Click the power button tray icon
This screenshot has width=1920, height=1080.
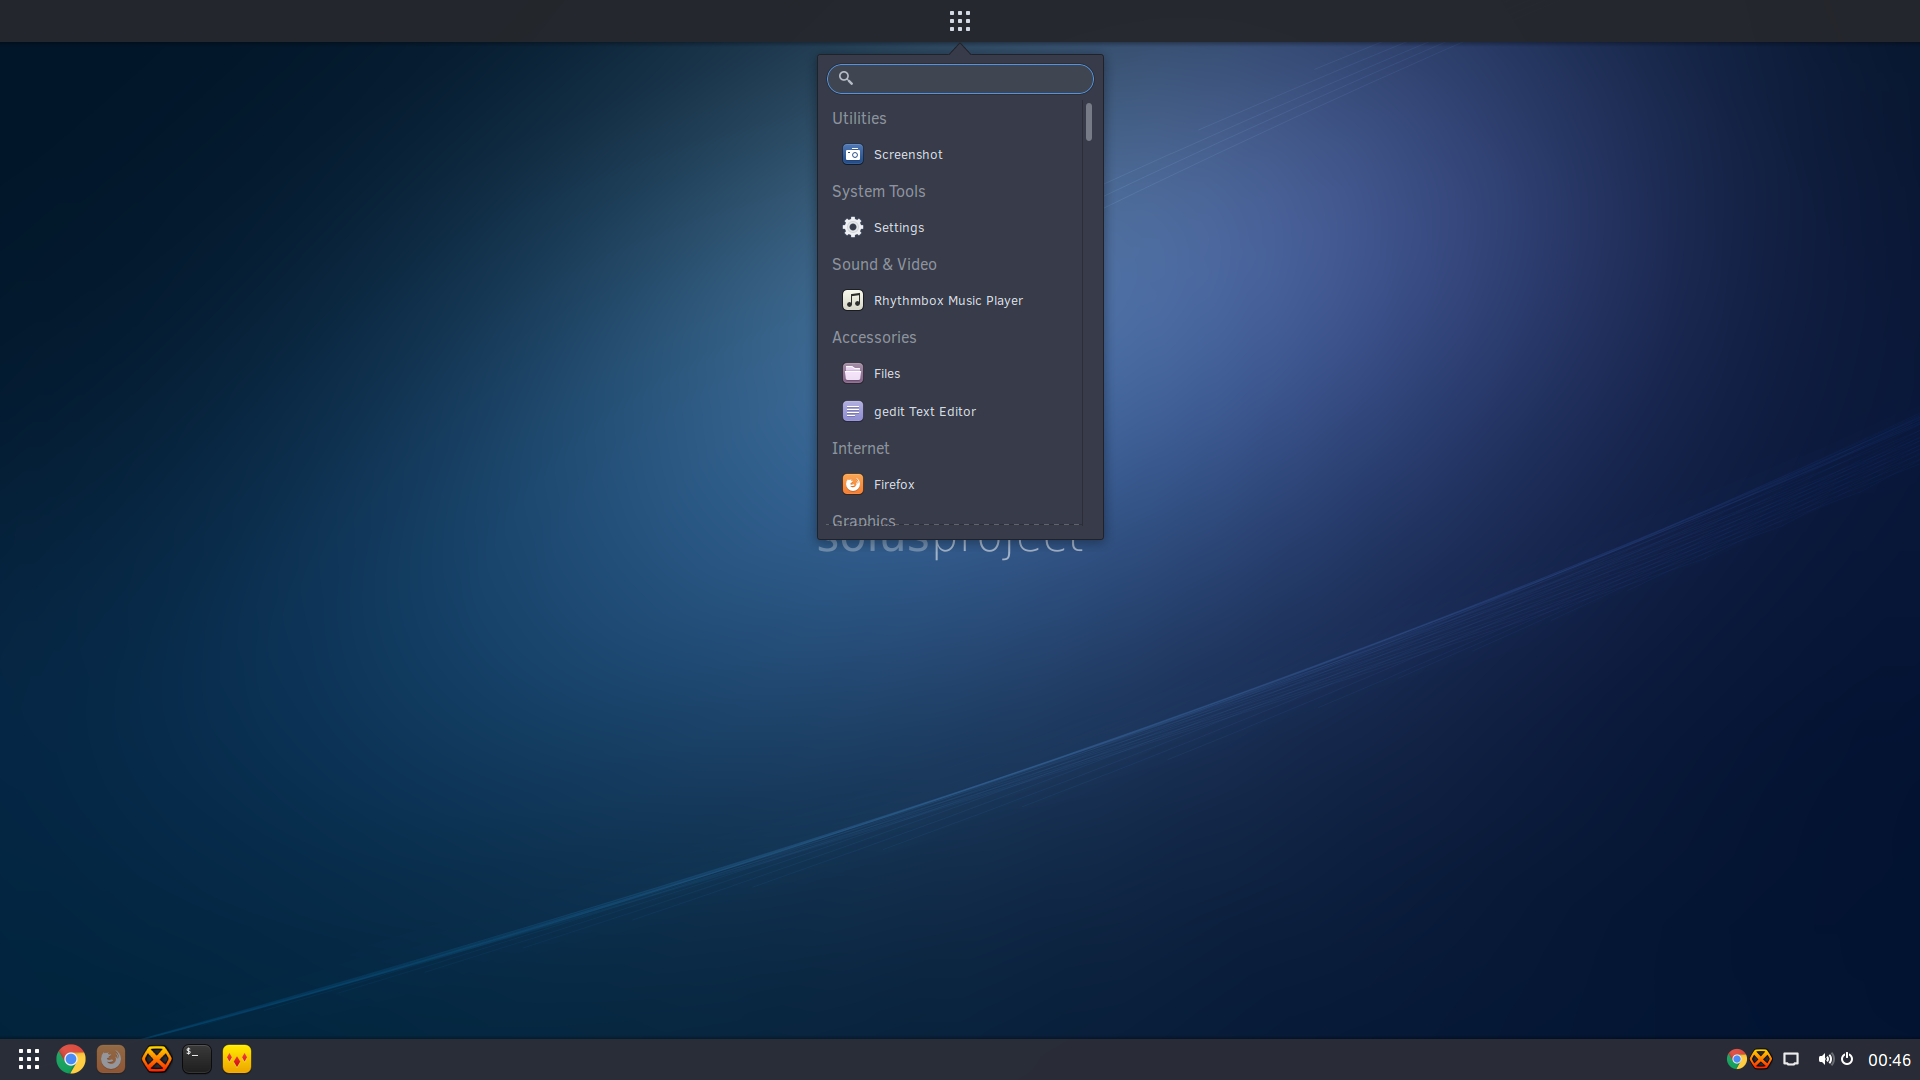click(x=1847, y=1059)
